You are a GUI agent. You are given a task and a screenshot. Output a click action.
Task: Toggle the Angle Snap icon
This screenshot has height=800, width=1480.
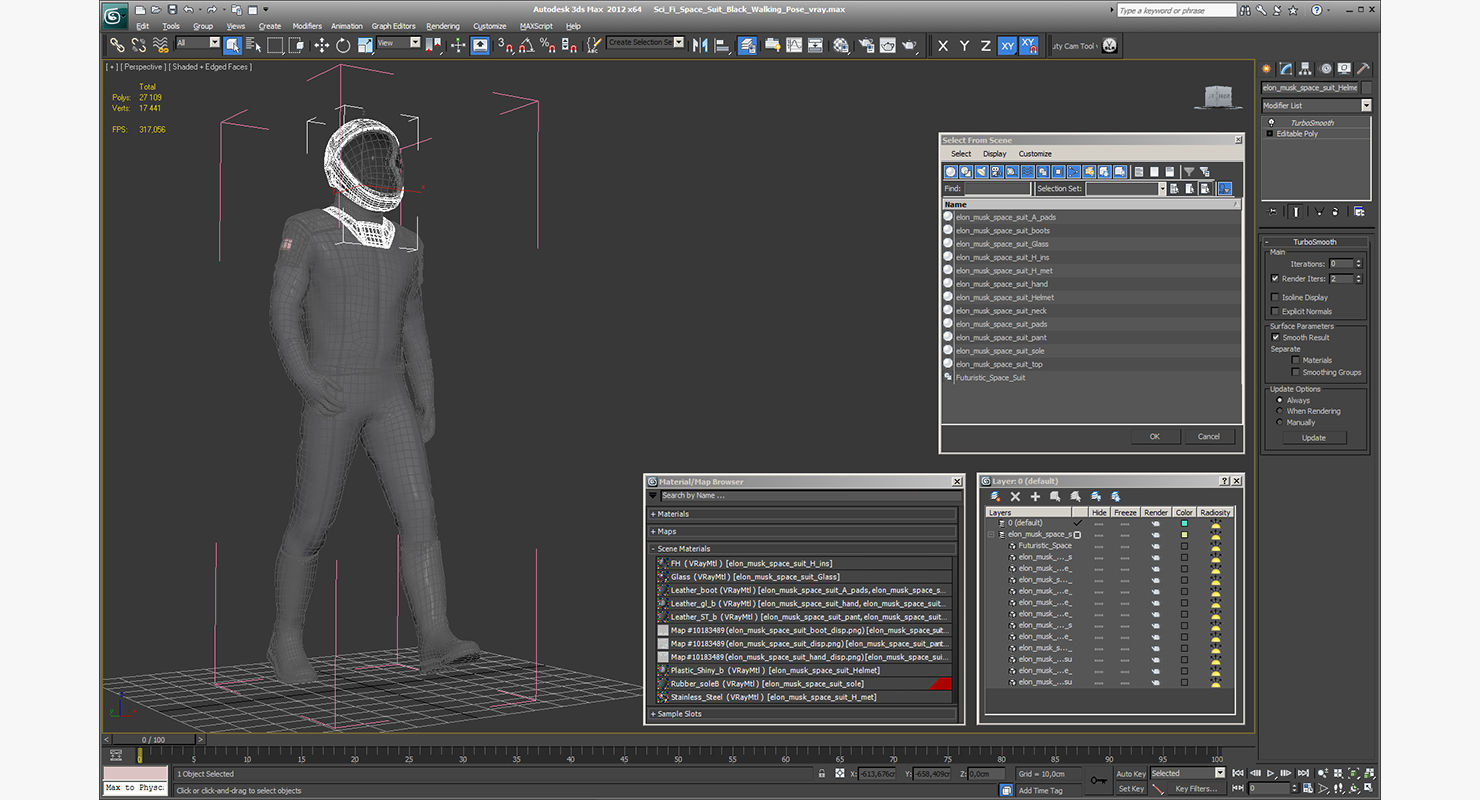point(526,45)
